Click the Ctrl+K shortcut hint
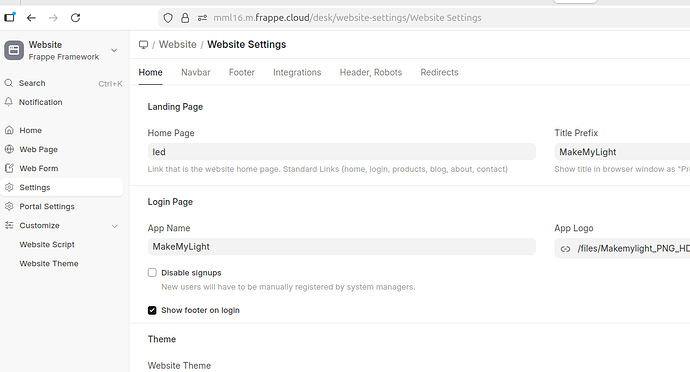Image resolution: width=690 pixels, height=372 pixels. [110, 84]
